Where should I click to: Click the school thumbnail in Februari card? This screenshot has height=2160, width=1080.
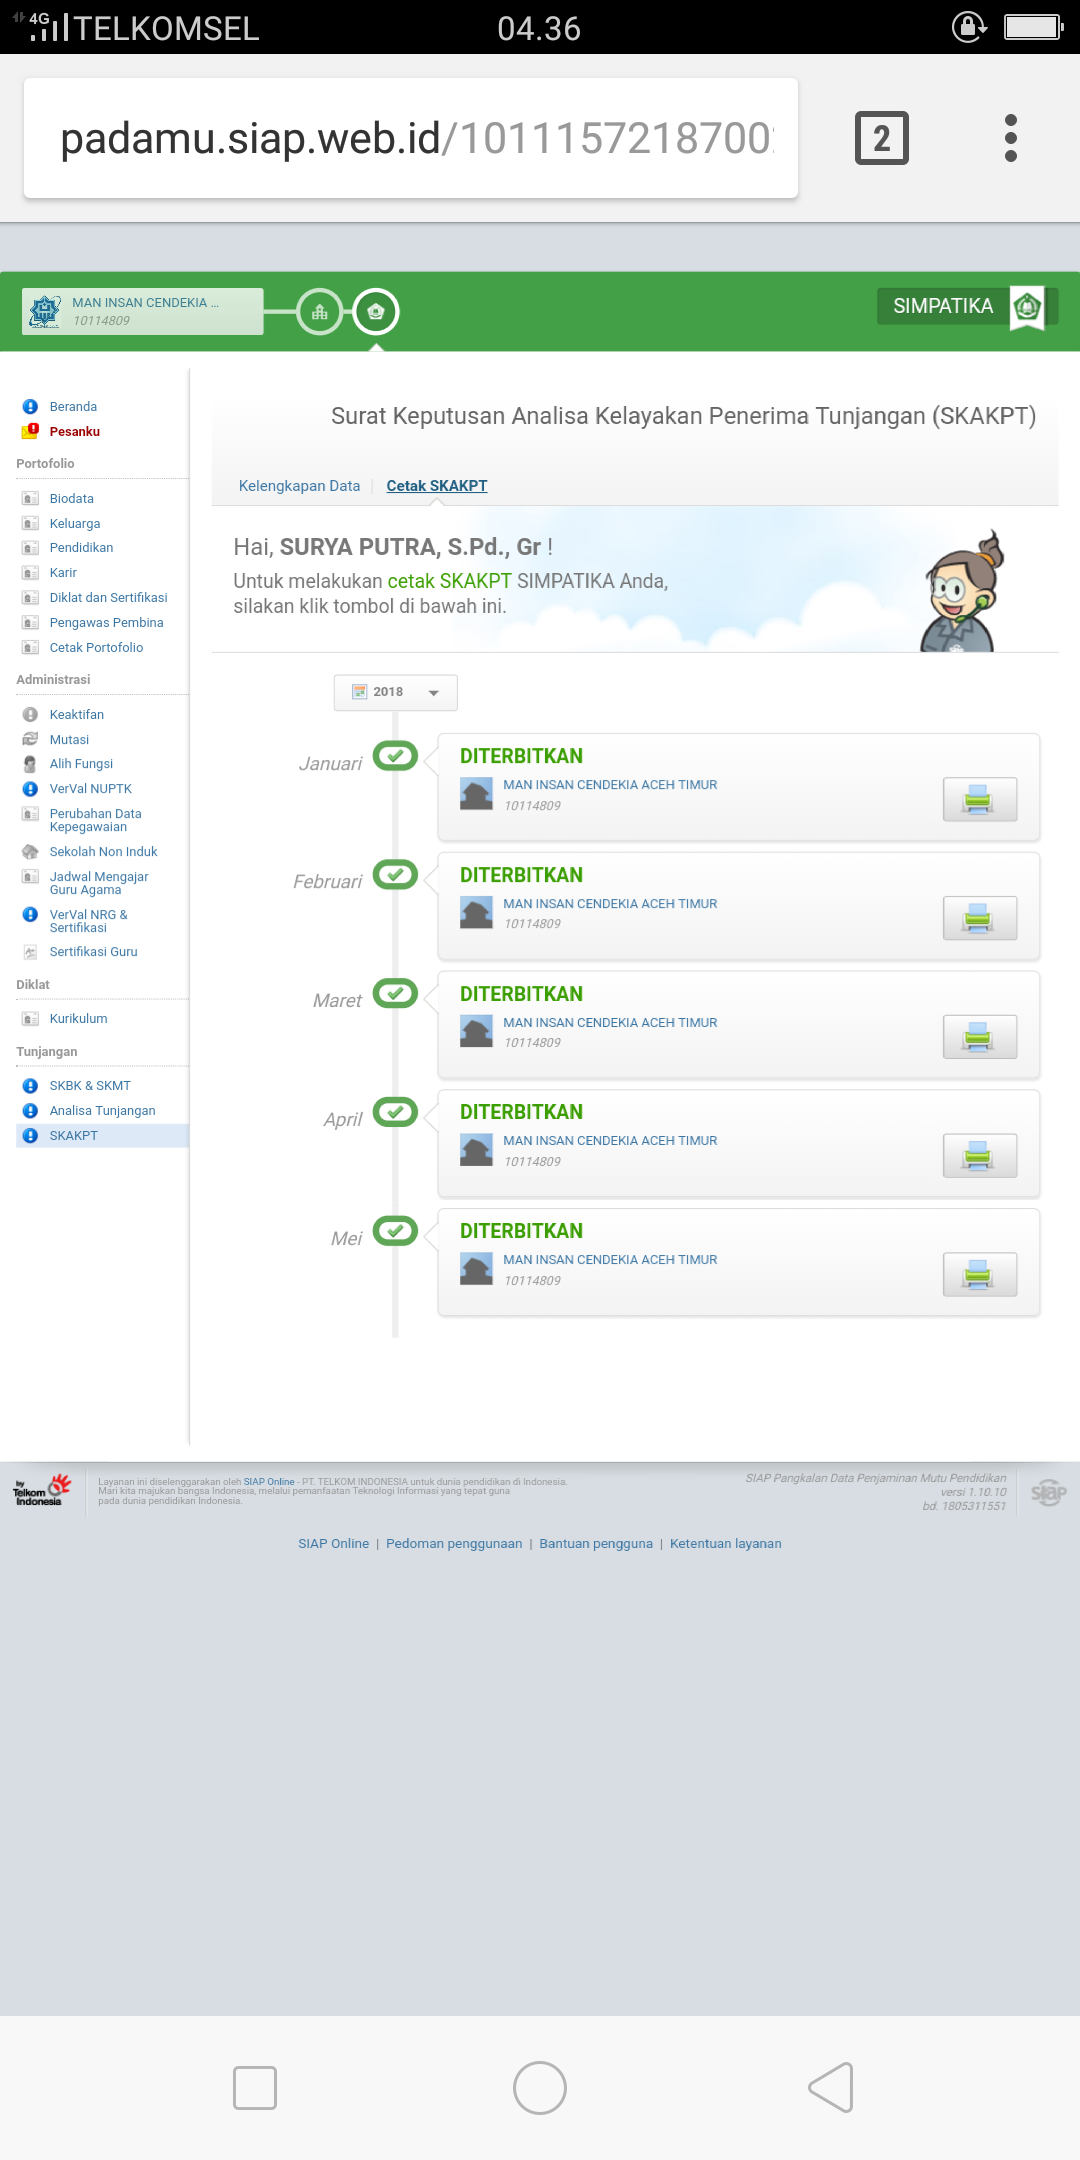[476, 913]
